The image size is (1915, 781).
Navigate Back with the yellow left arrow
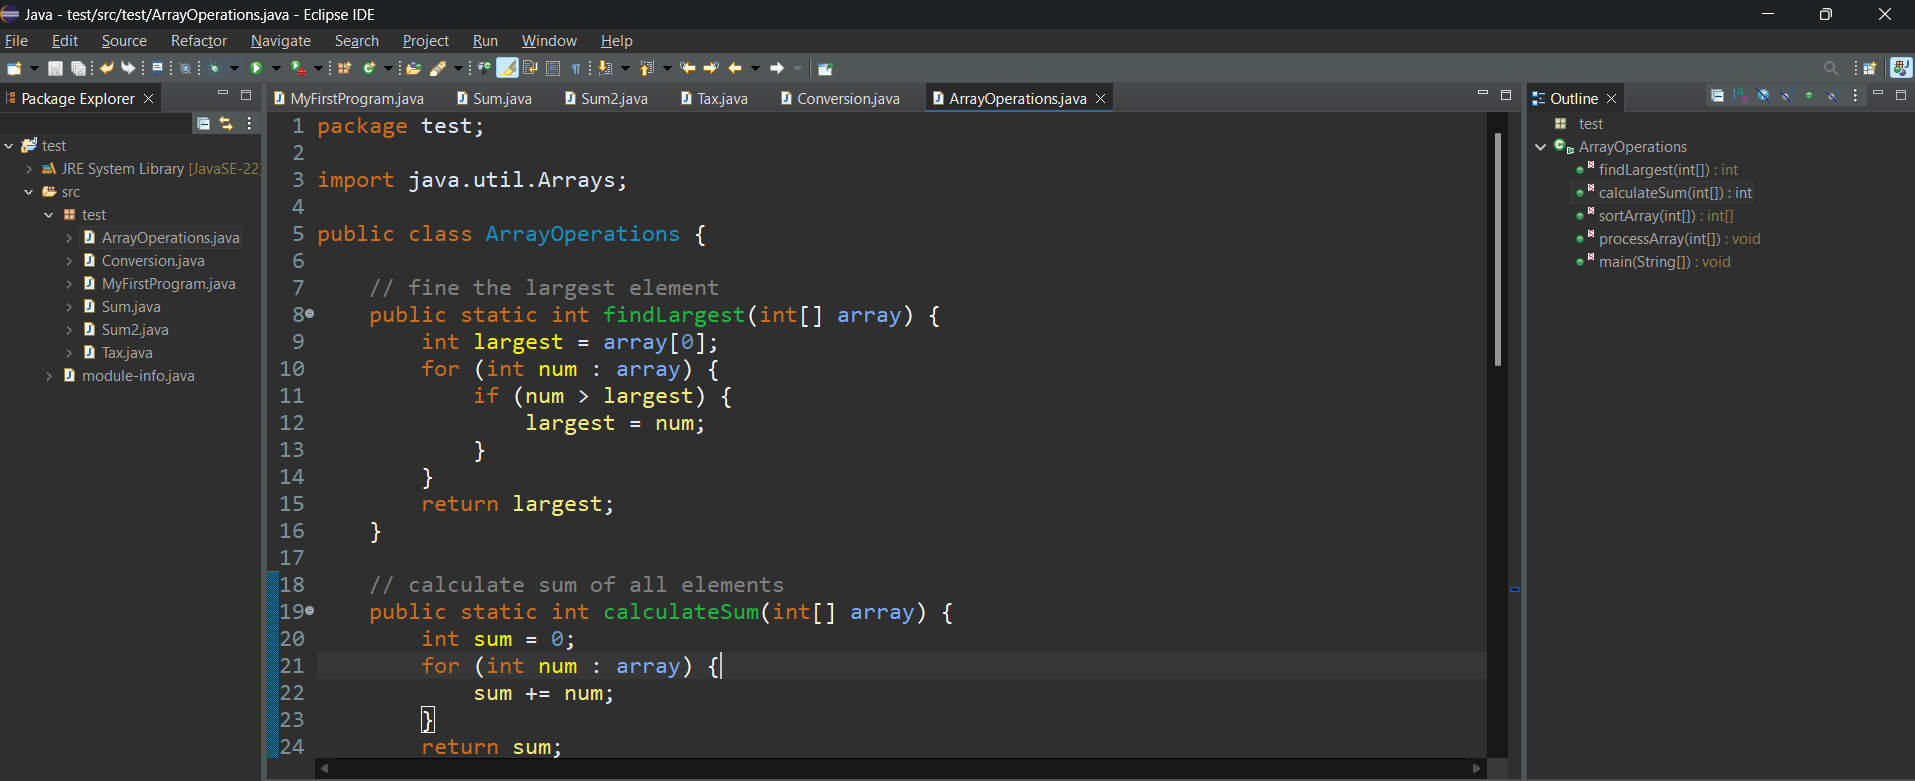[x=735, y=68]
